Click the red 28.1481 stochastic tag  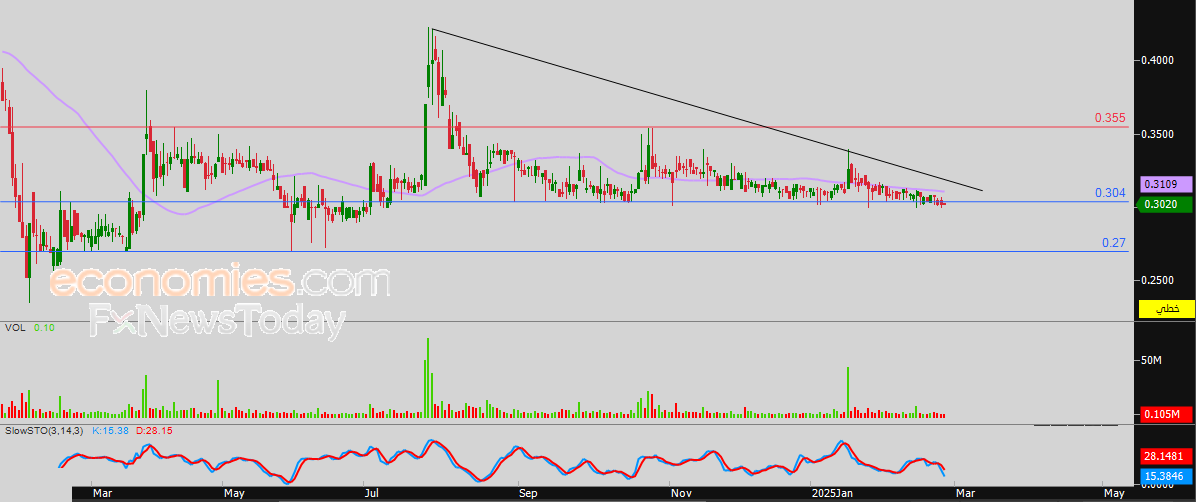tap(1165, 456)
